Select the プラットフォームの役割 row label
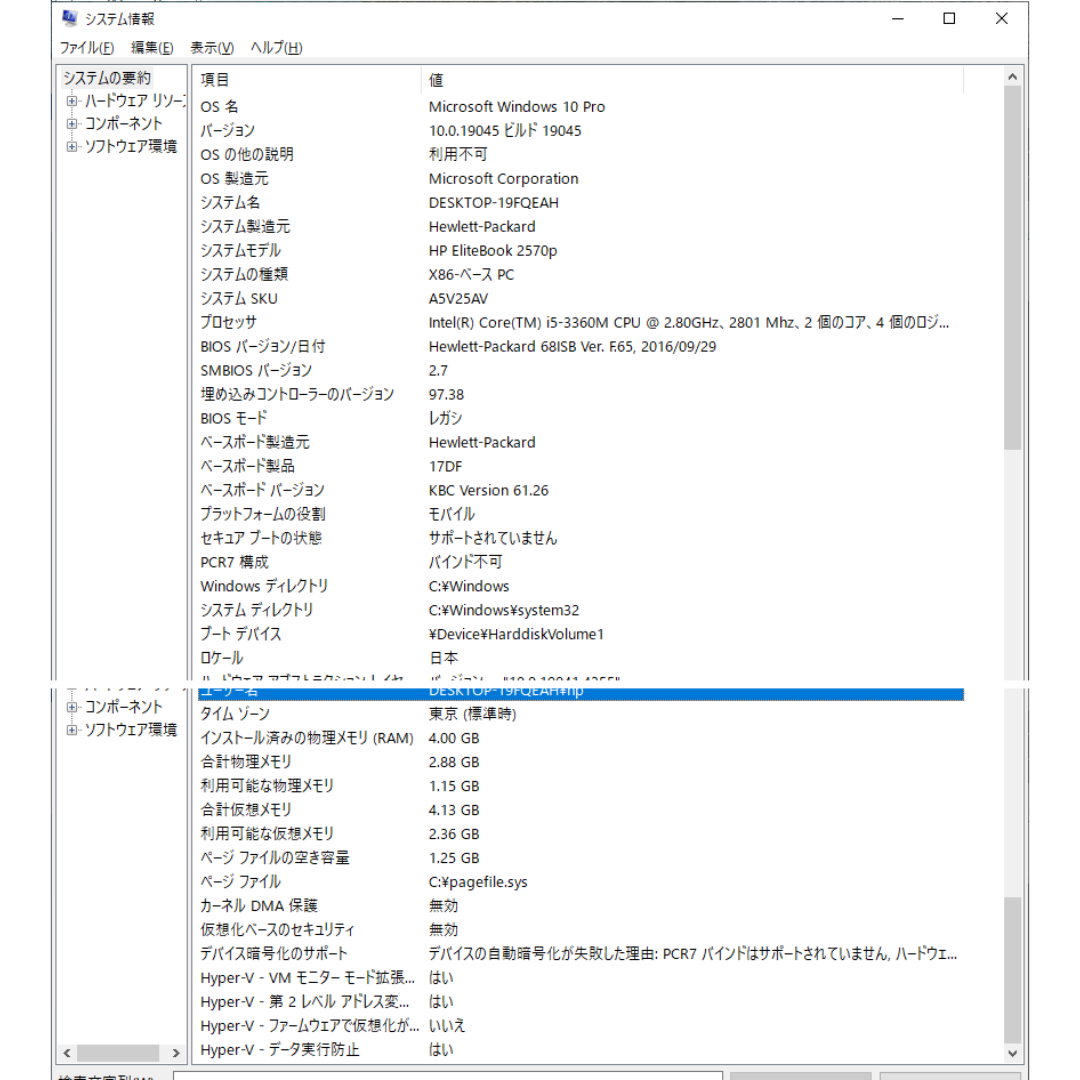This screenshot has width=1080, height=1080. tap(262, 514)
